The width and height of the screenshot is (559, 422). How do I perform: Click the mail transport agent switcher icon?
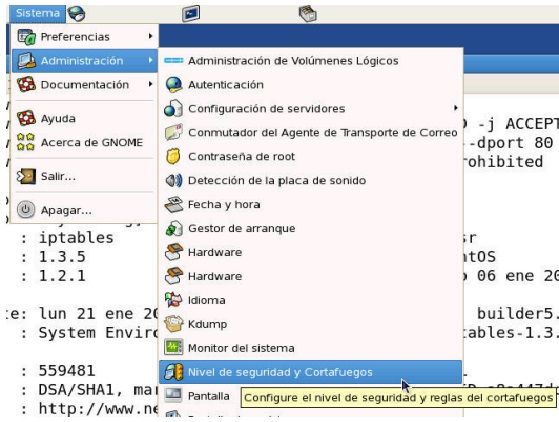[174, 132]
